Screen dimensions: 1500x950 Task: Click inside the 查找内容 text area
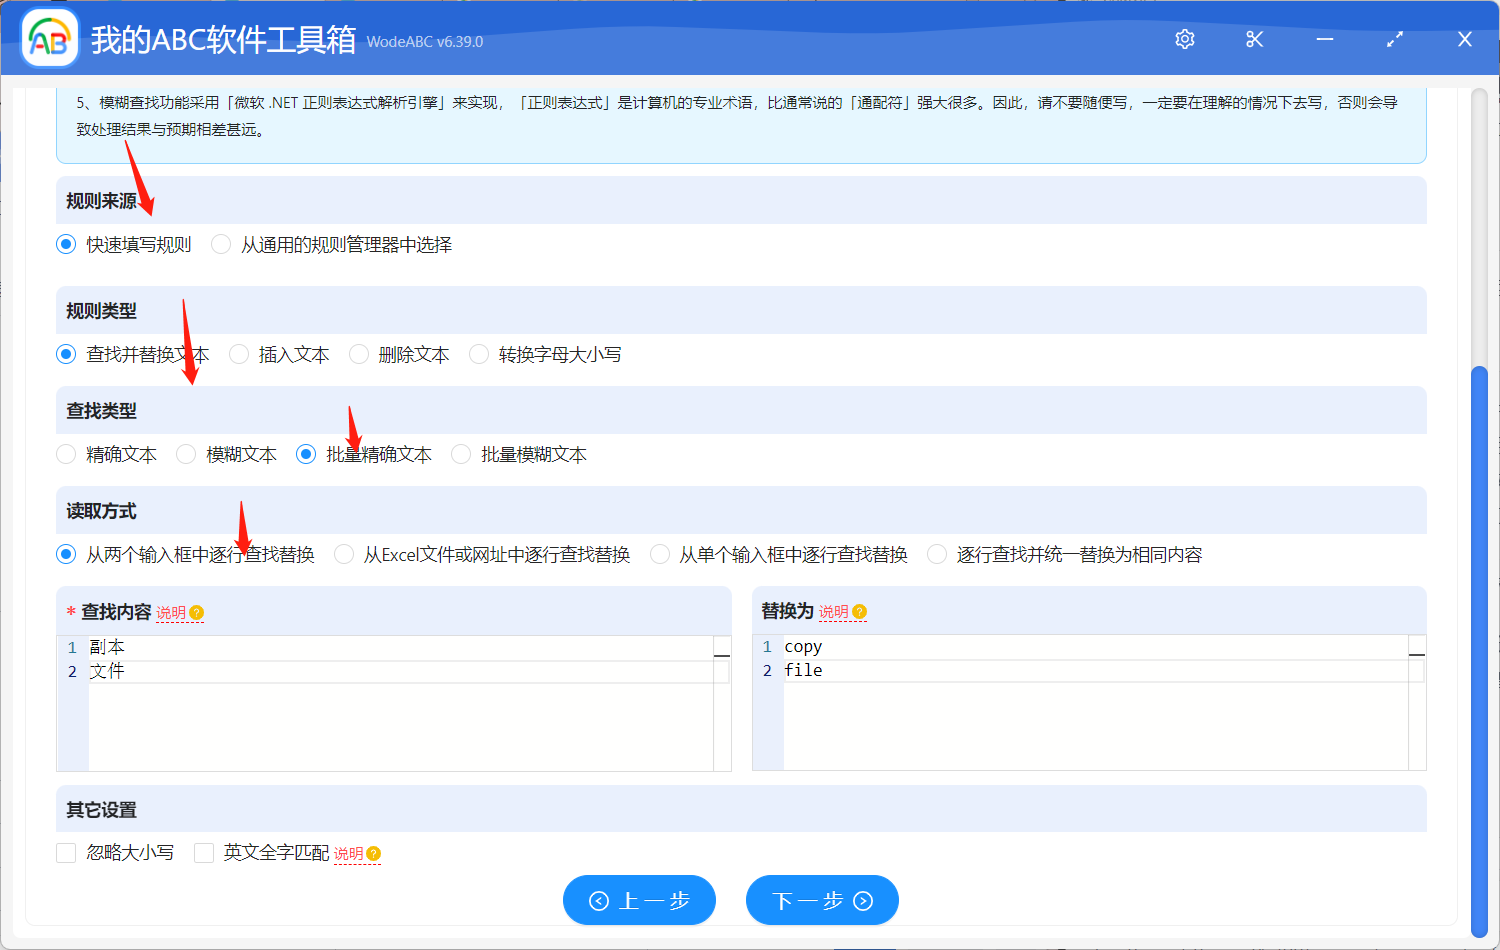[x=400, y=710]
